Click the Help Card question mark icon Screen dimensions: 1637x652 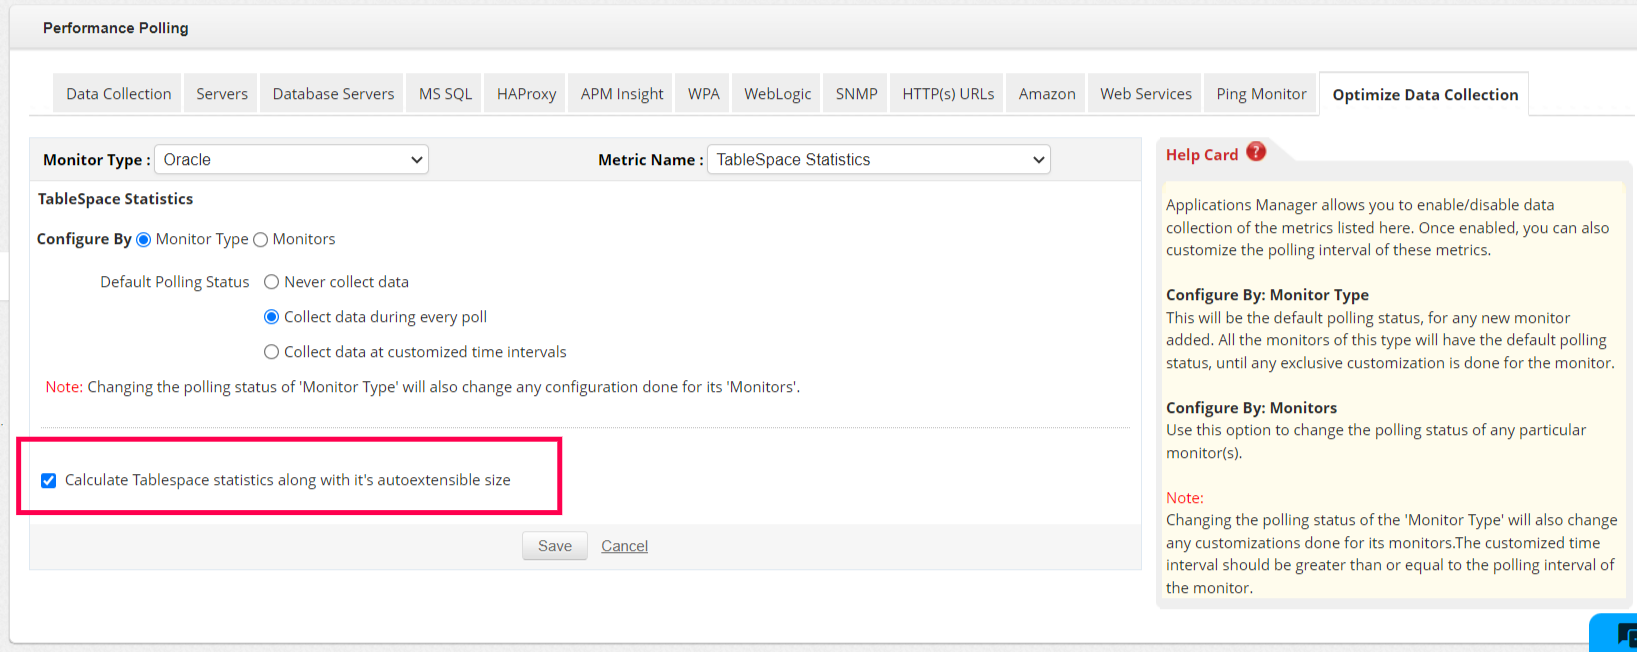(1256, 152)
